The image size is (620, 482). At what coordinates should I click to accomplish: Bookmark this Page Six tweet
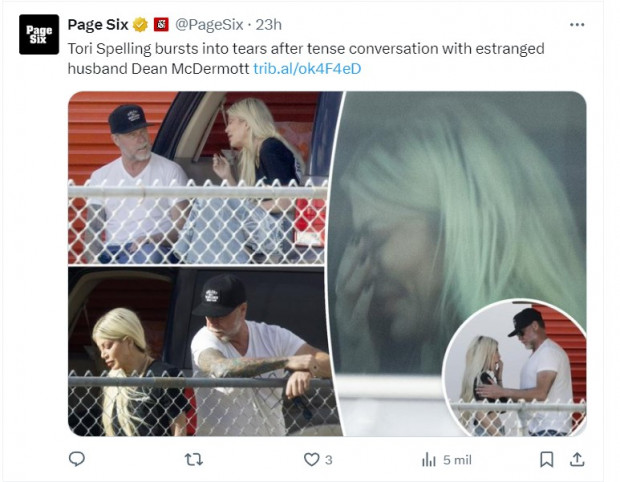(x=546, y=459)
